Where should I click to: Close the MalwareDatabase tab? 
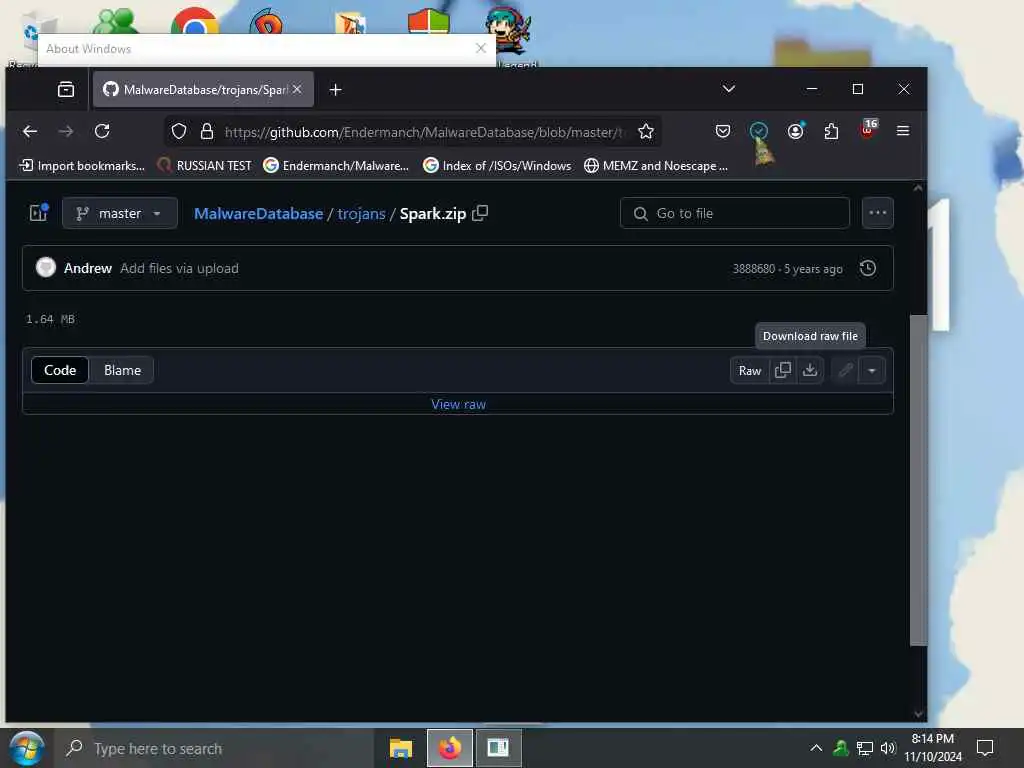pos(297,89)
